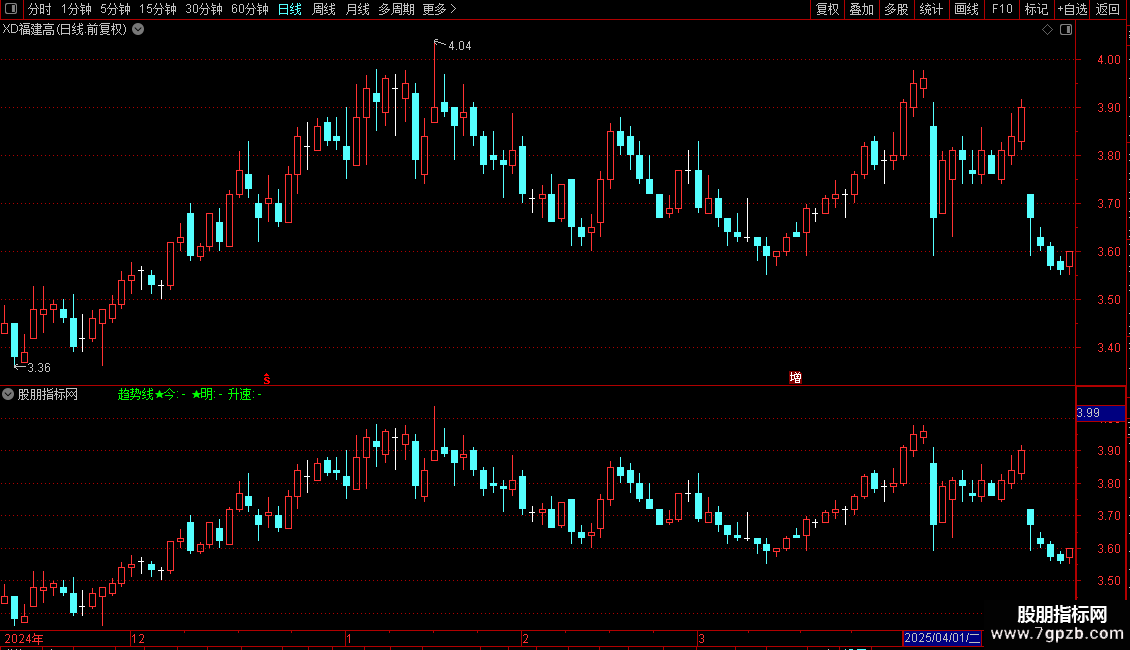Switch to 周线 weekly chart
The width and height of the screenshot is (1130, 650).
(x=324, y=9)
